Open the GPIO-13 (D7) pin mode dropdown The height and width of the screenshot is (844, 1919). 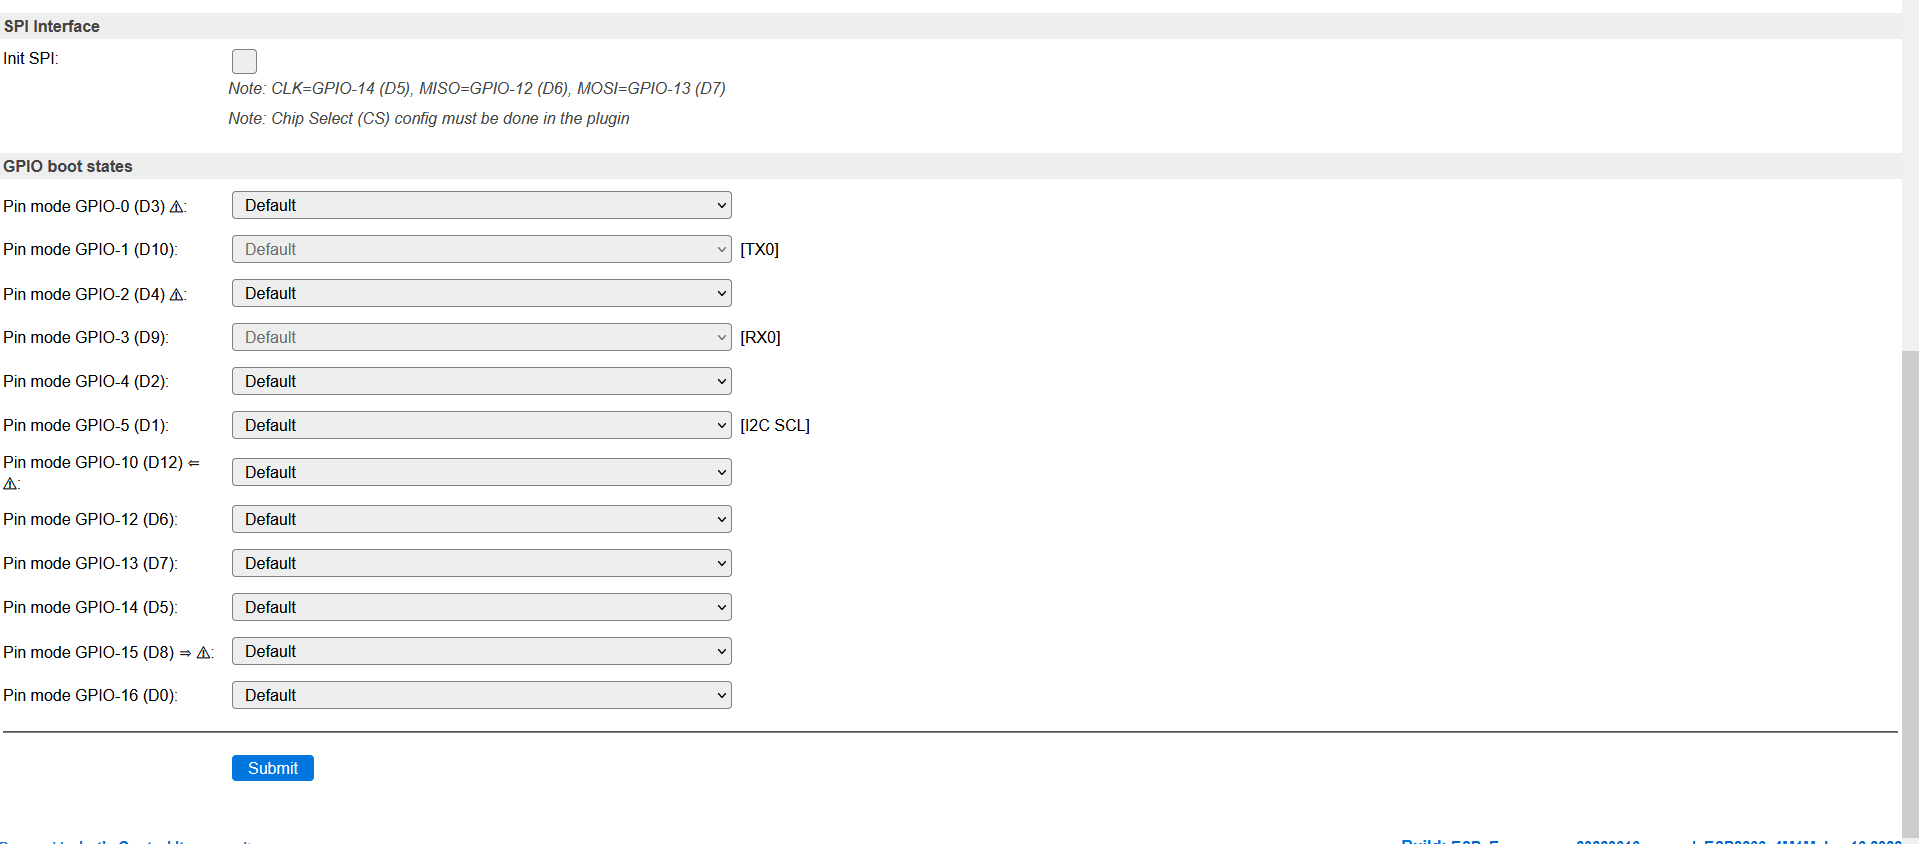[x=481, y=563]
